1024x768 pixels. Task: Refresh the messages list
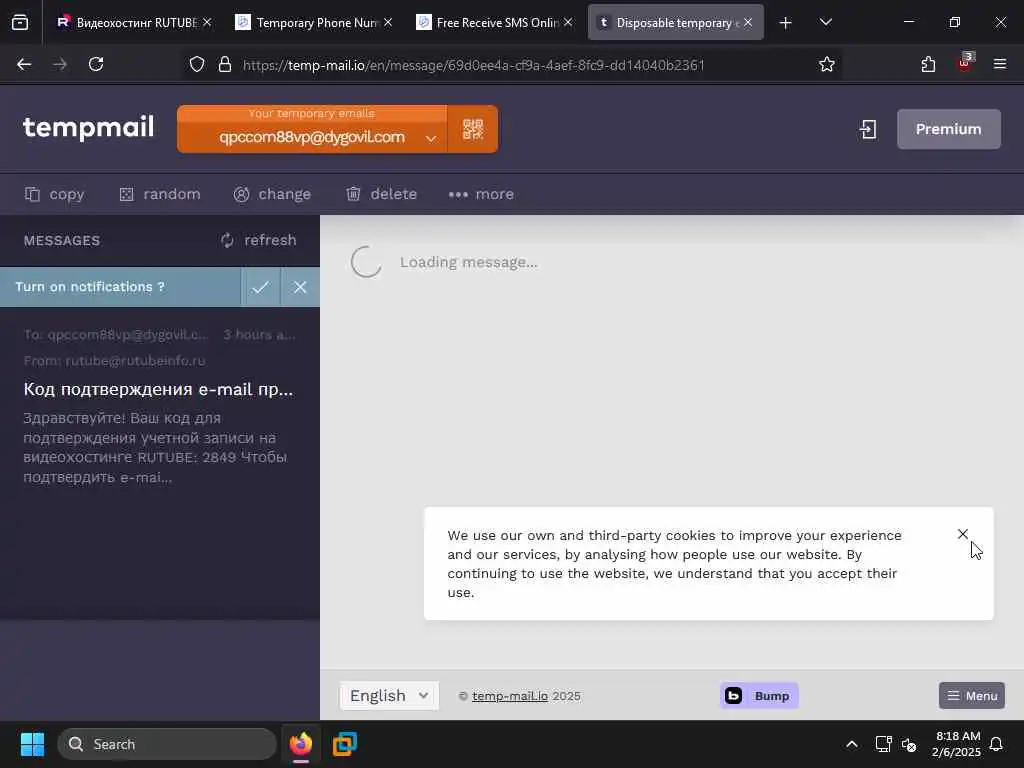click(259, 240)
